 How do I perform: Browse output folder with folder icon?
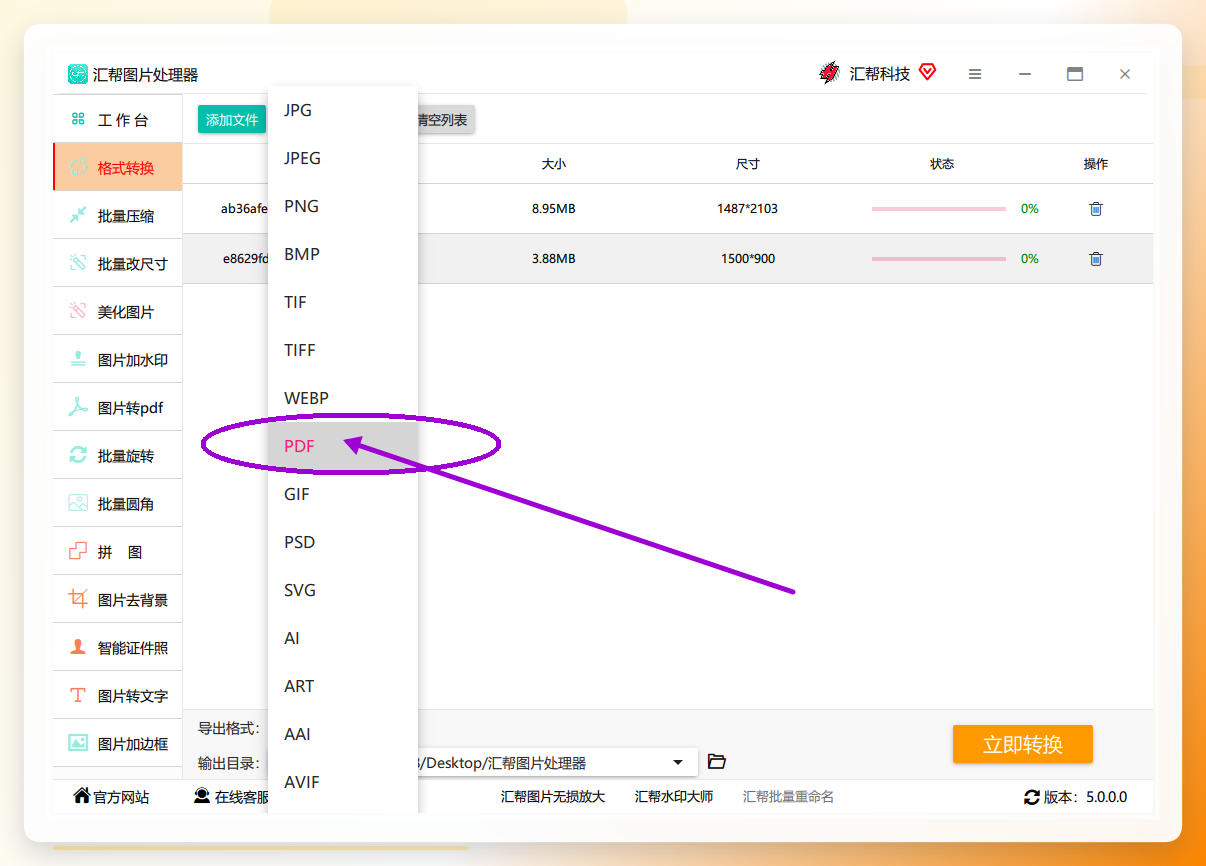(x=716, y=762)
